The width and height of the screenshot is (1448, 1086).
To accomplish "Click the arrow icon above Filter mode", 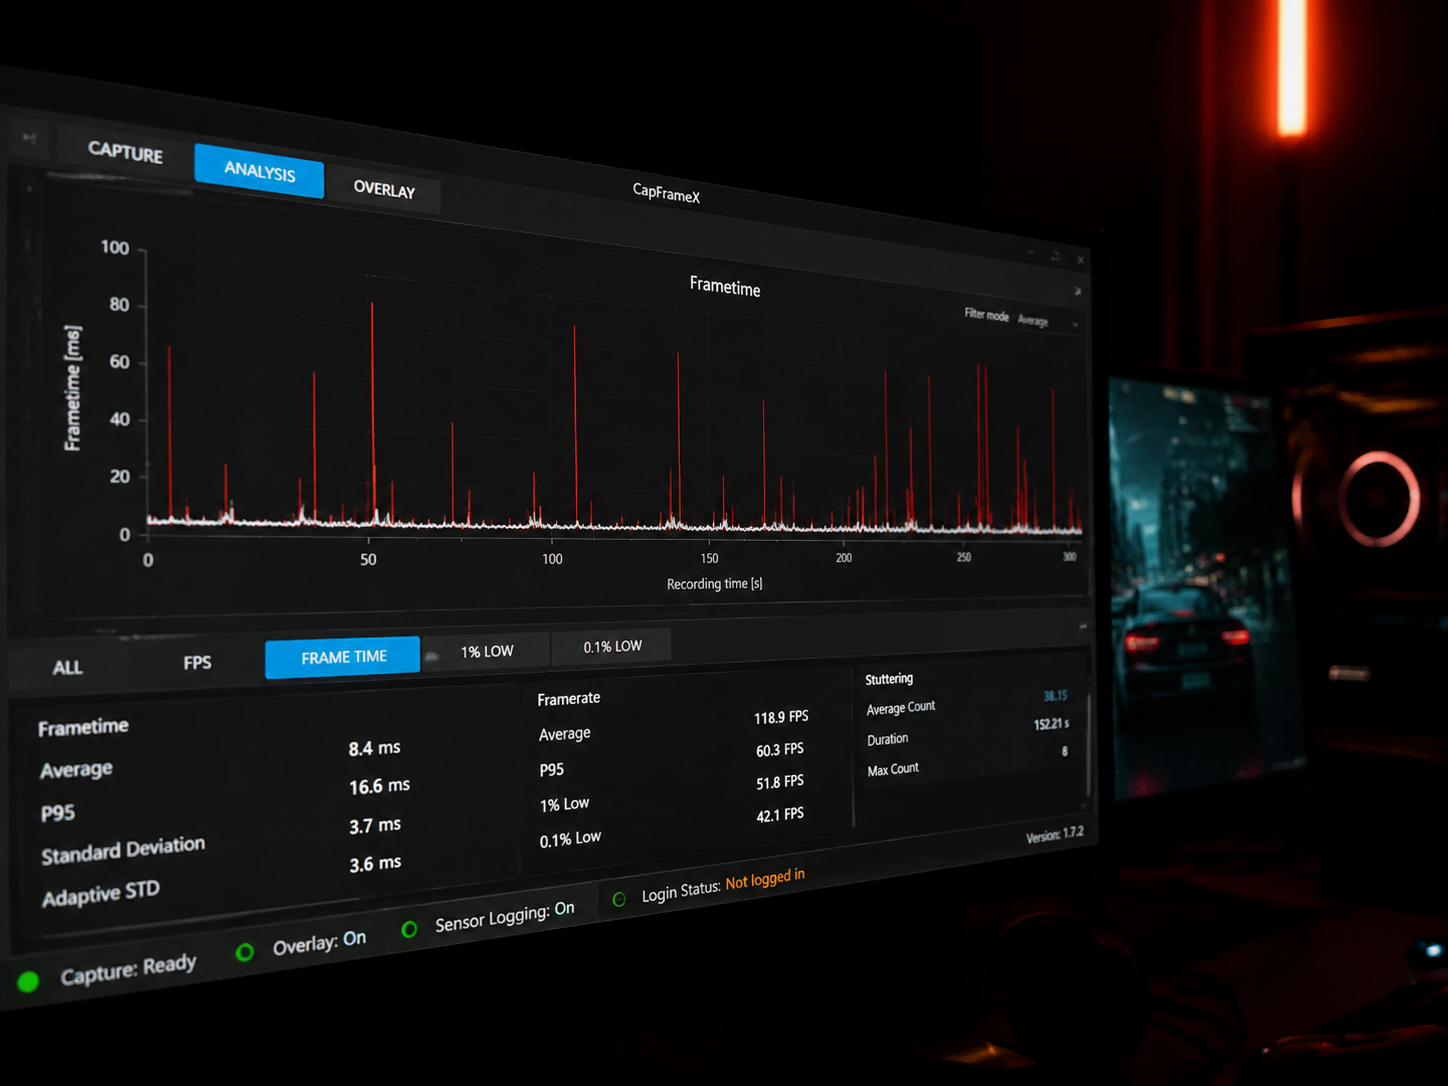I will tap(1077, 292).
